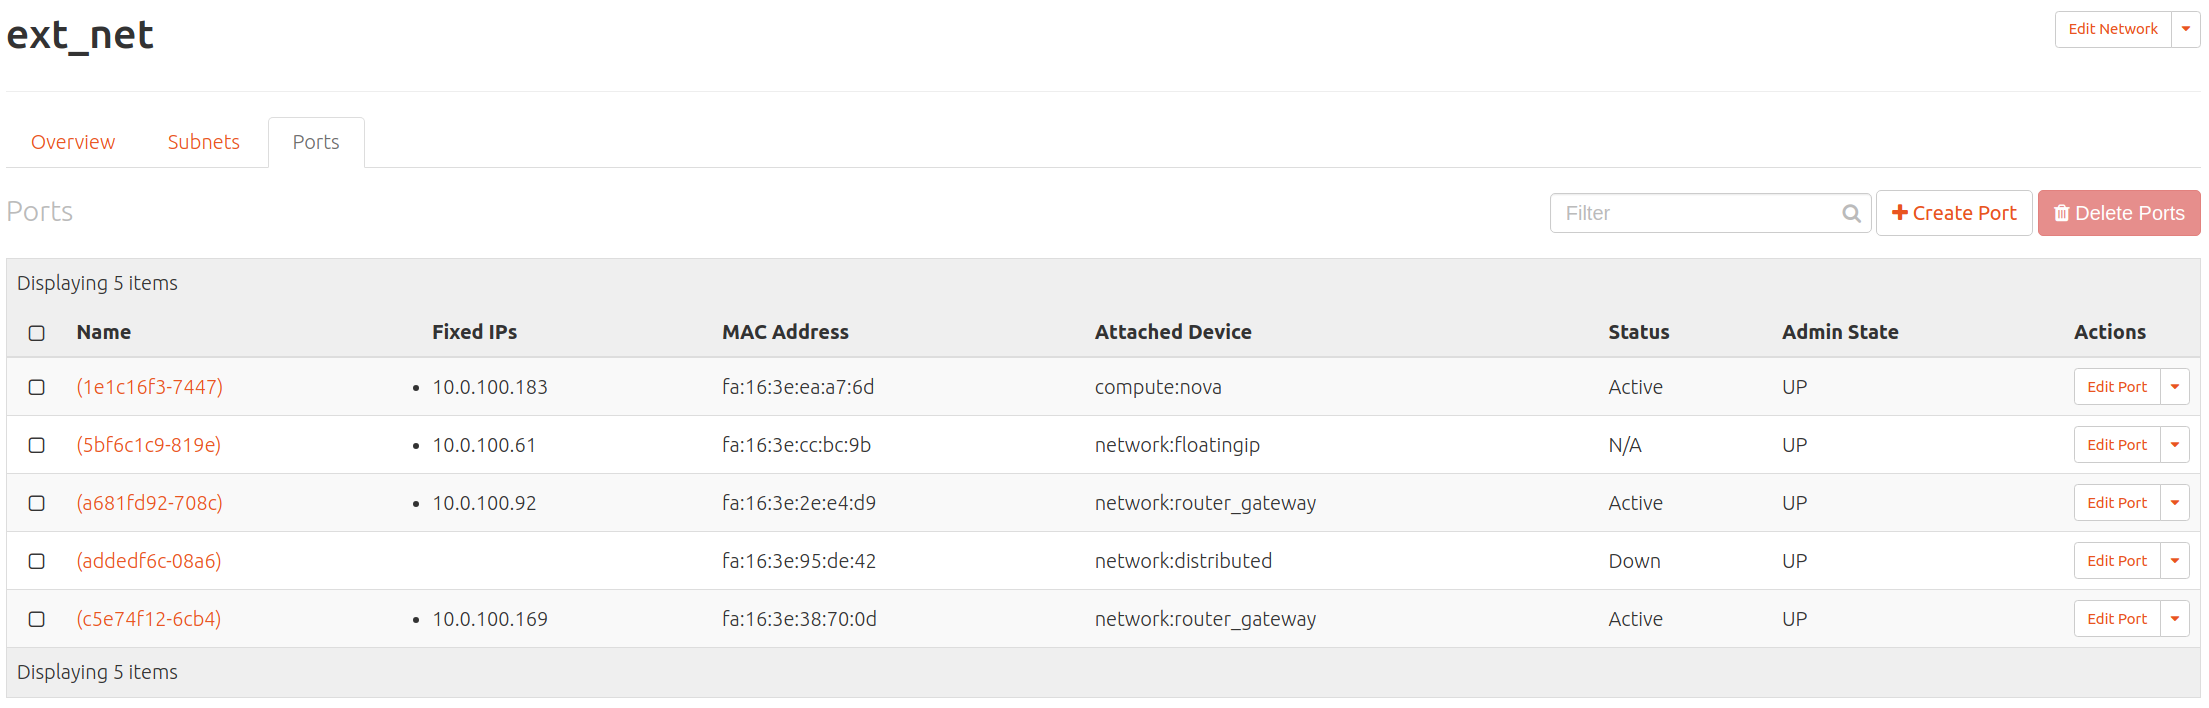Open actions caret for port c5e74f12-6cb4
The image size is (2209, 708).
coord(2175,619)
